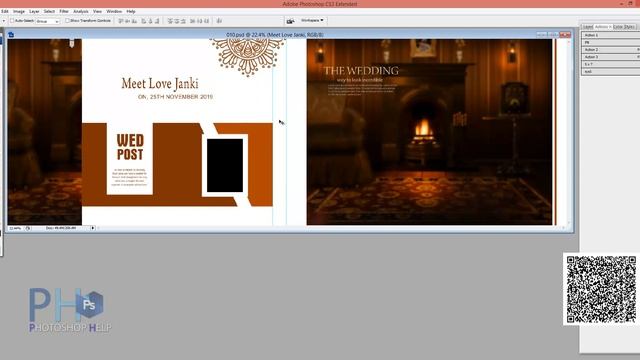Open the Select menu
640x360 pixels.
pos(49,11)
